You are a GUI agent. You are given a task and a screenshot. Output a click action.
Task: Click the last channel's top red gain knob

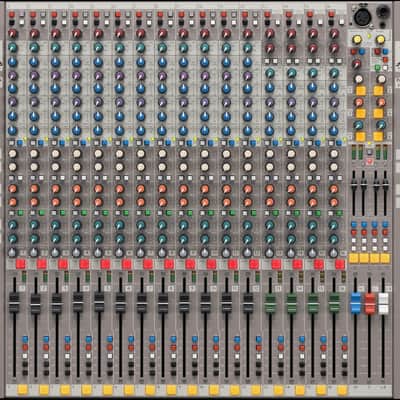[334, 34]
